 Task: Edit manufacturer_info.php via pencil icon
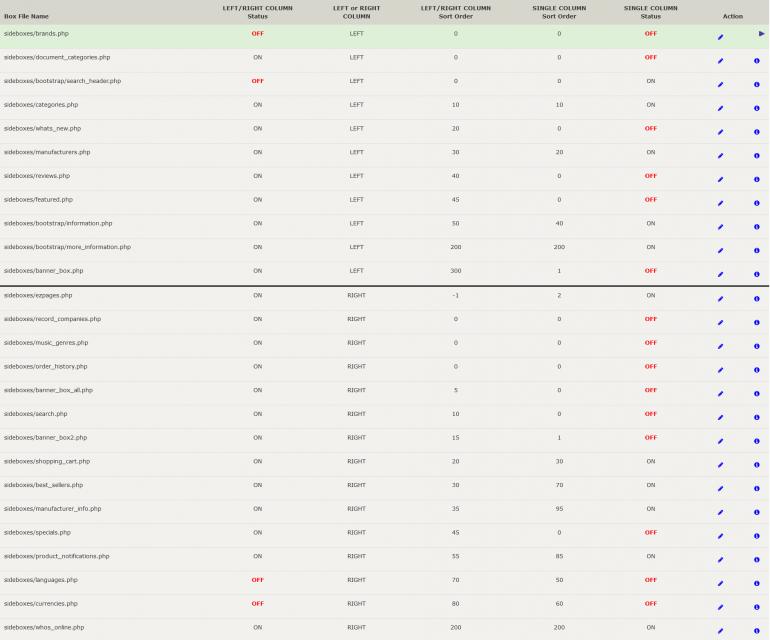pos(720,512)
